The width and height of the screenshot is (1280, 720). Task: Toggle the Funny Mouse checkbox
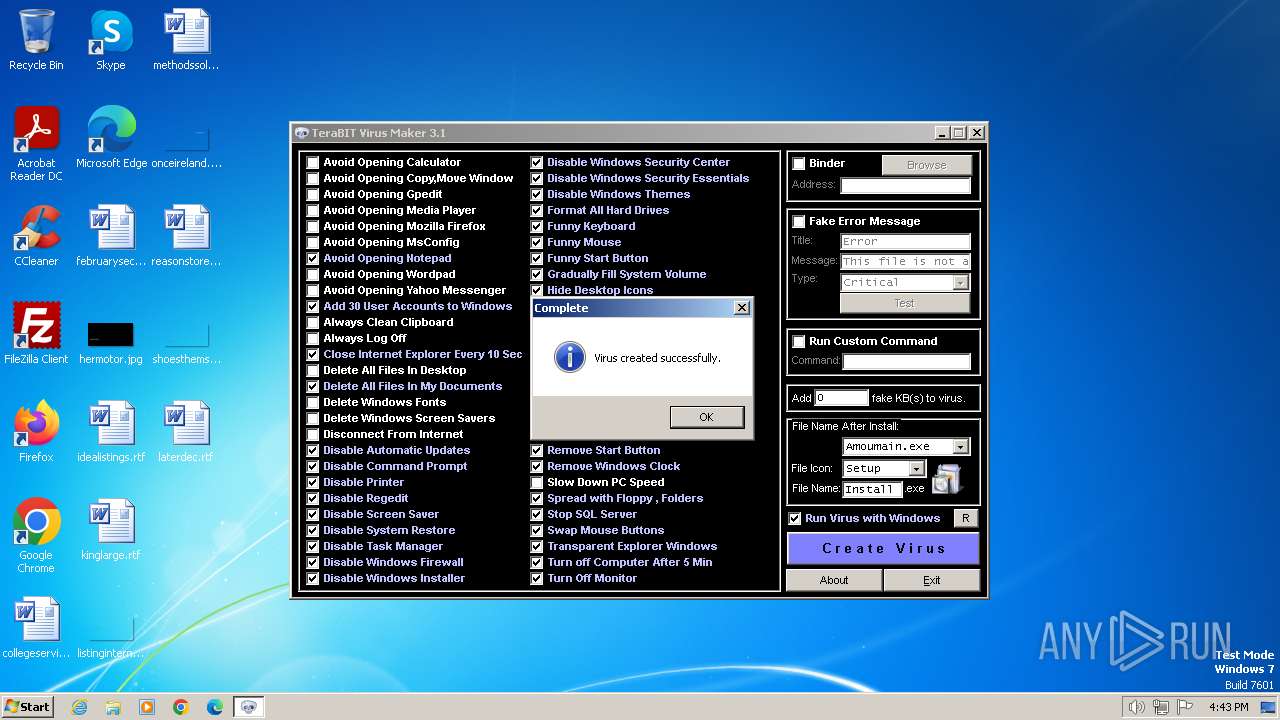[537, 242]
